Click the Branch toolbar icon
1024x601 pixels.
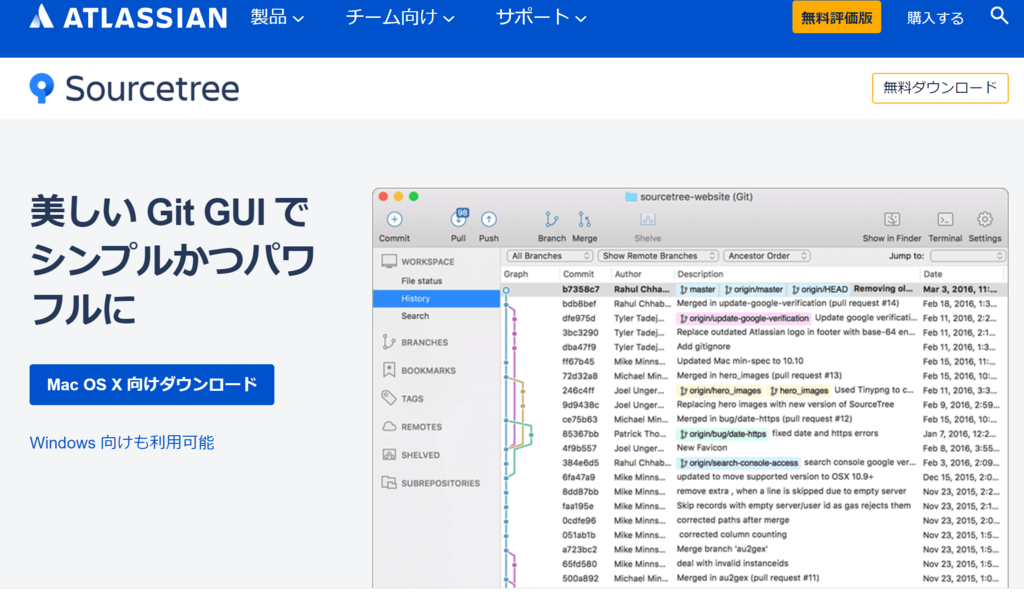[x=552, y=219]
